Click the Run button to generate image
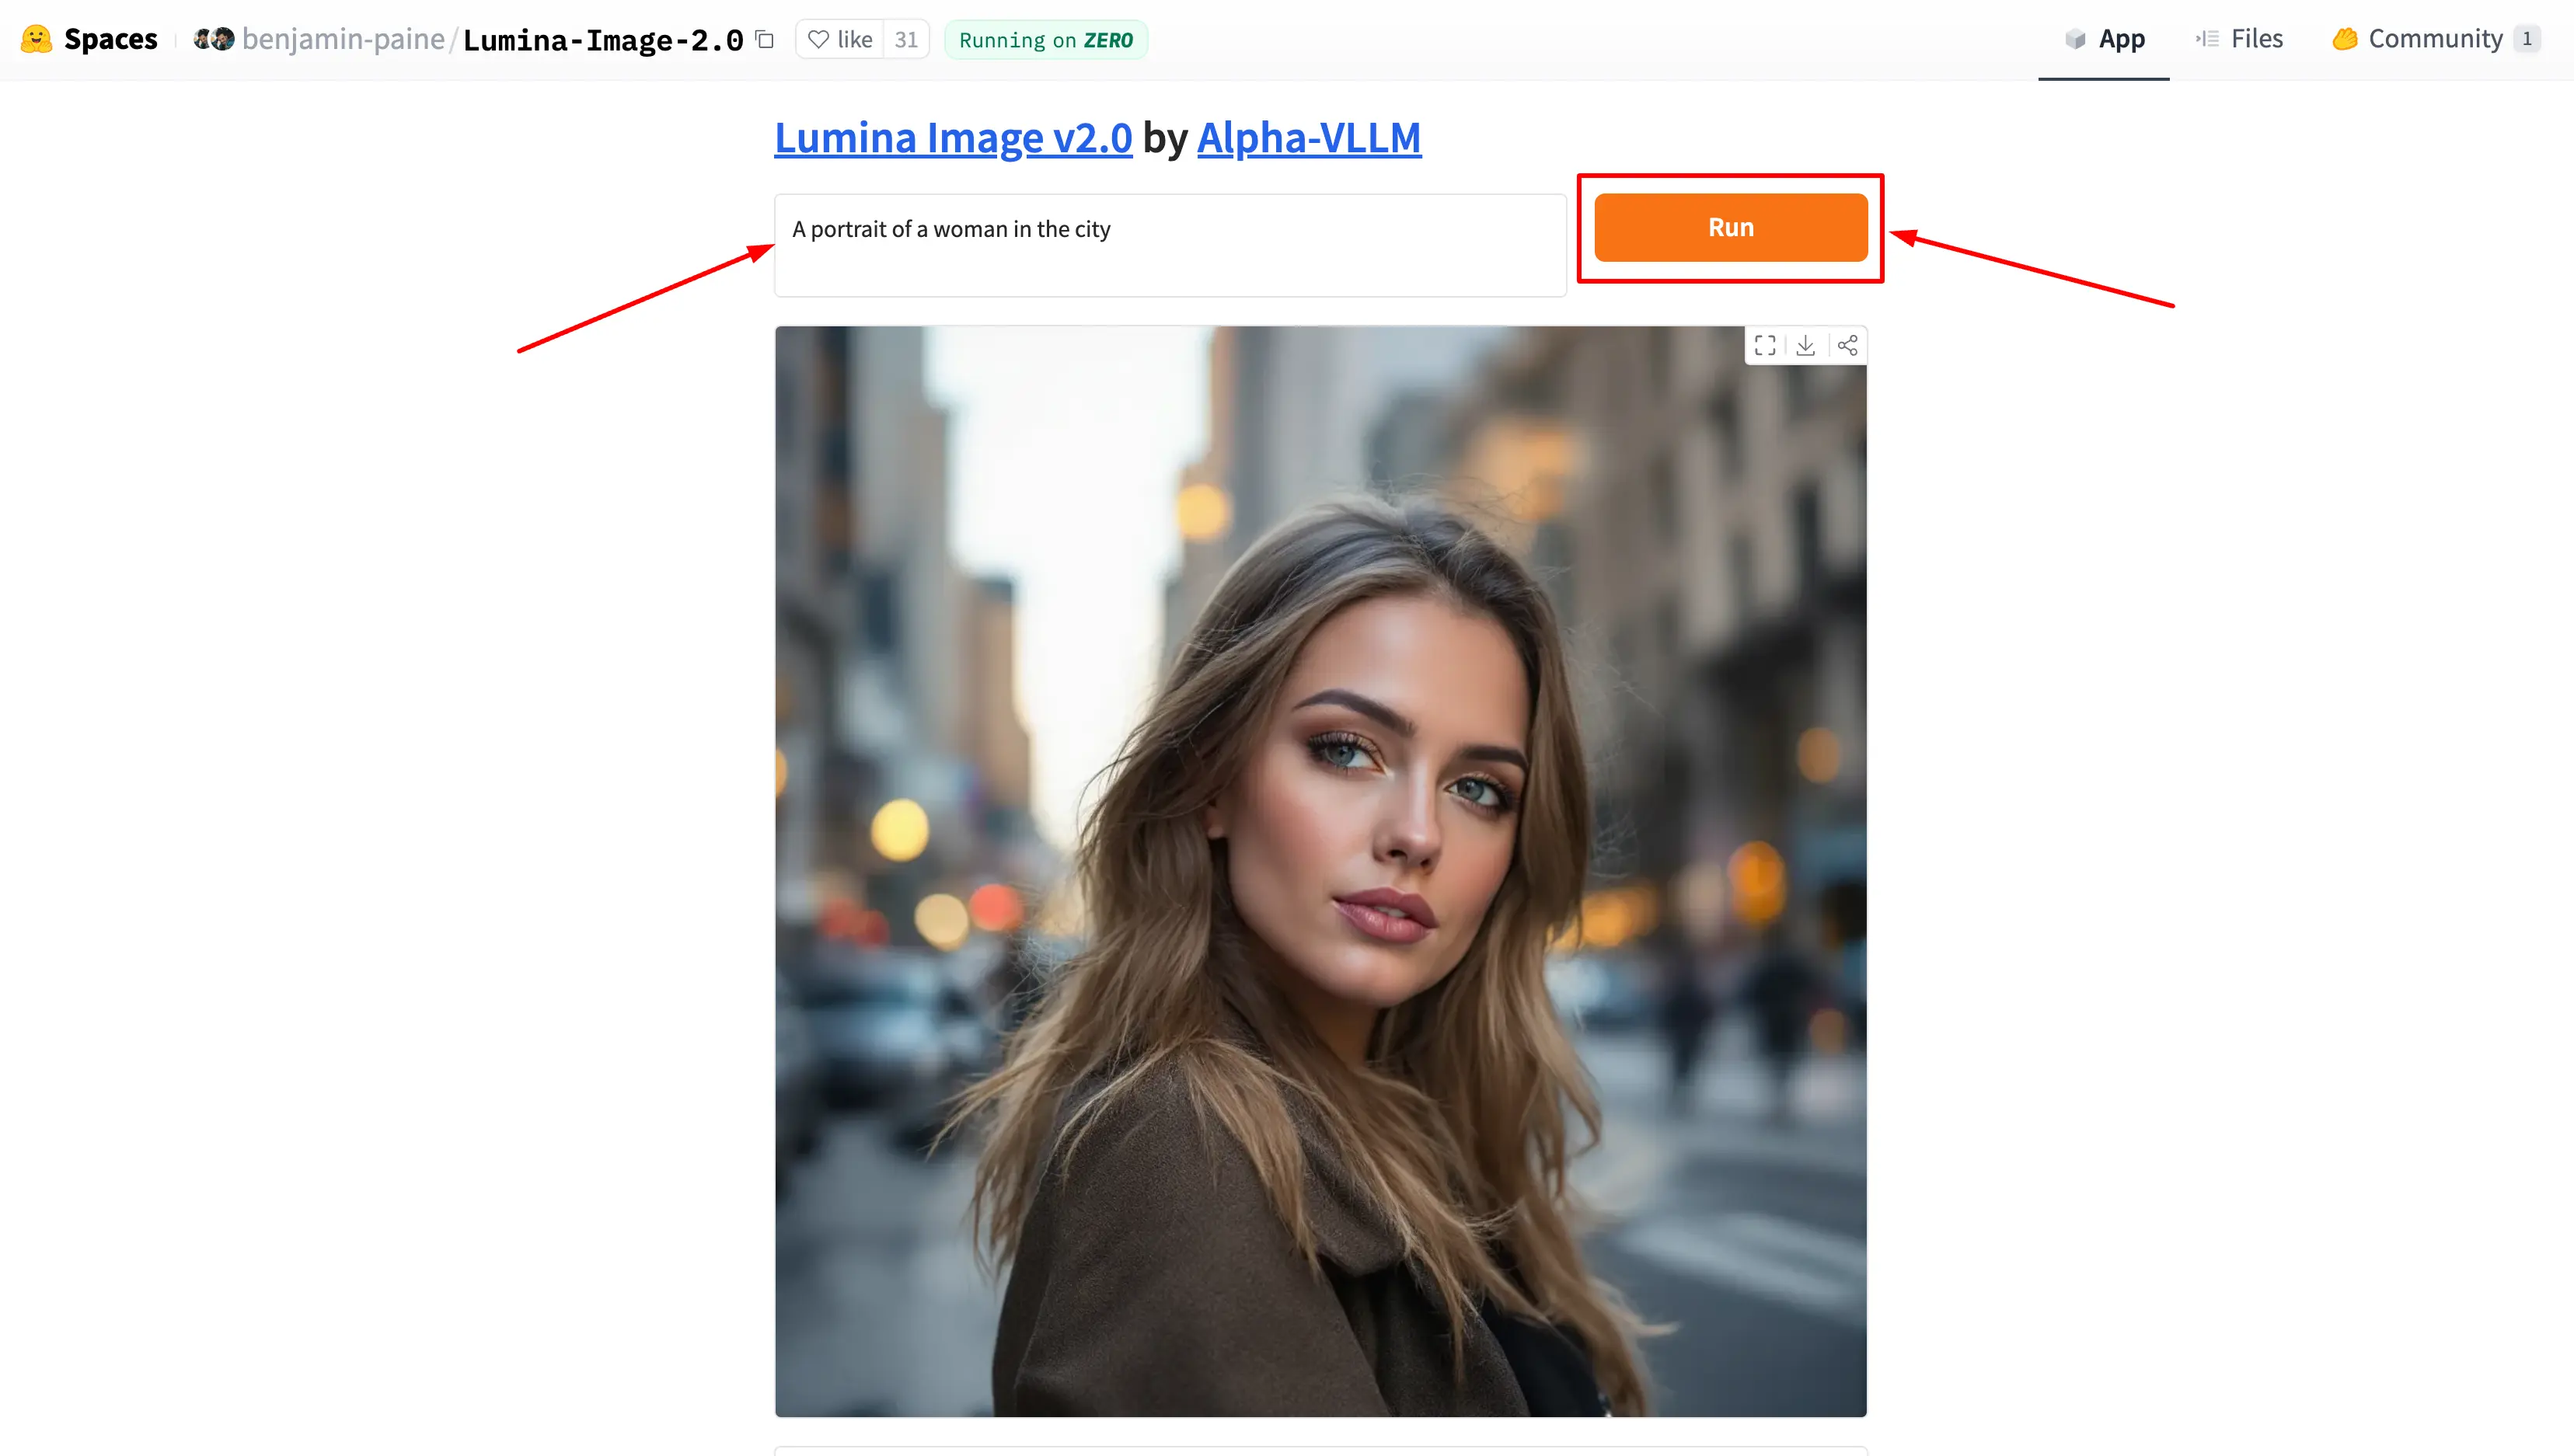This screenshot has height=1456, width=2574. click(x=1731, y=226)
